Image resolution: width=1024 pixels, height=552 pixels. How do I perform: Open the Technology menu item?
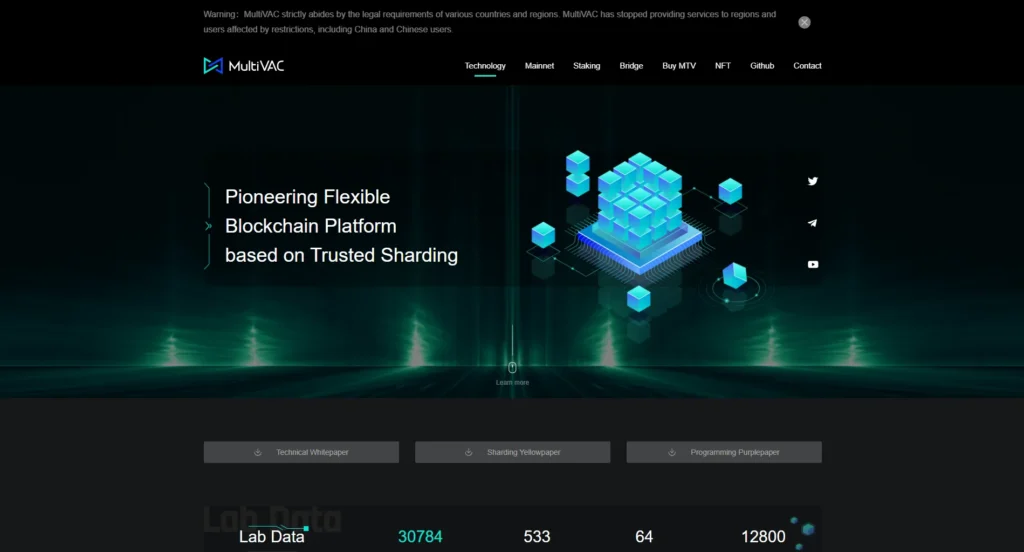(485, 66)
